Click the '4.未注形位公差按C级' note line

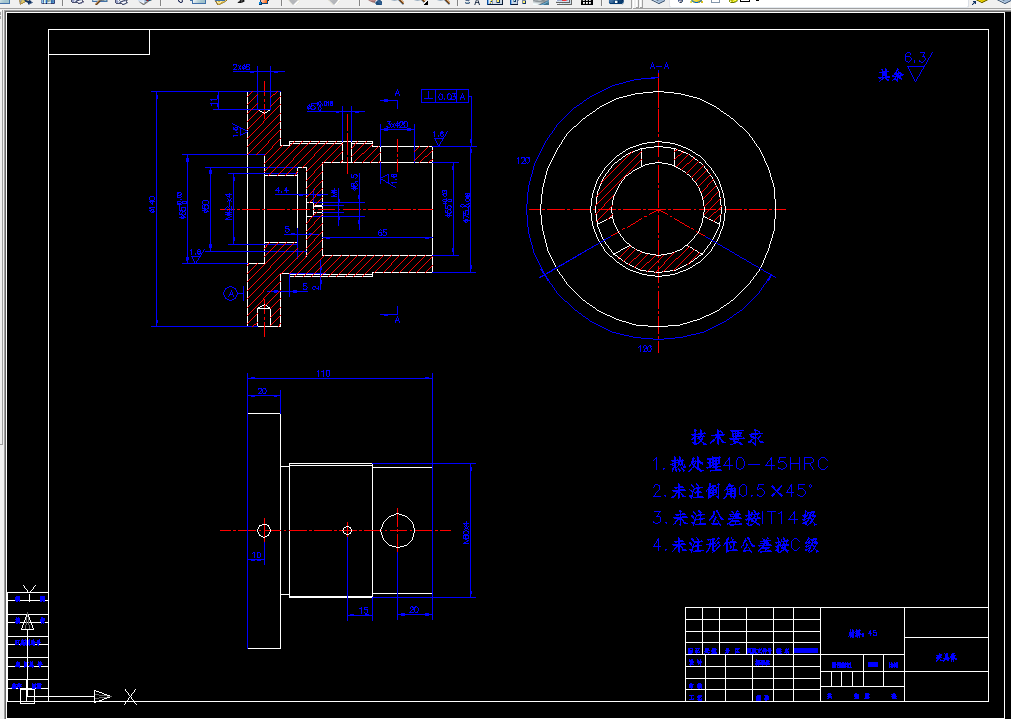736,545
